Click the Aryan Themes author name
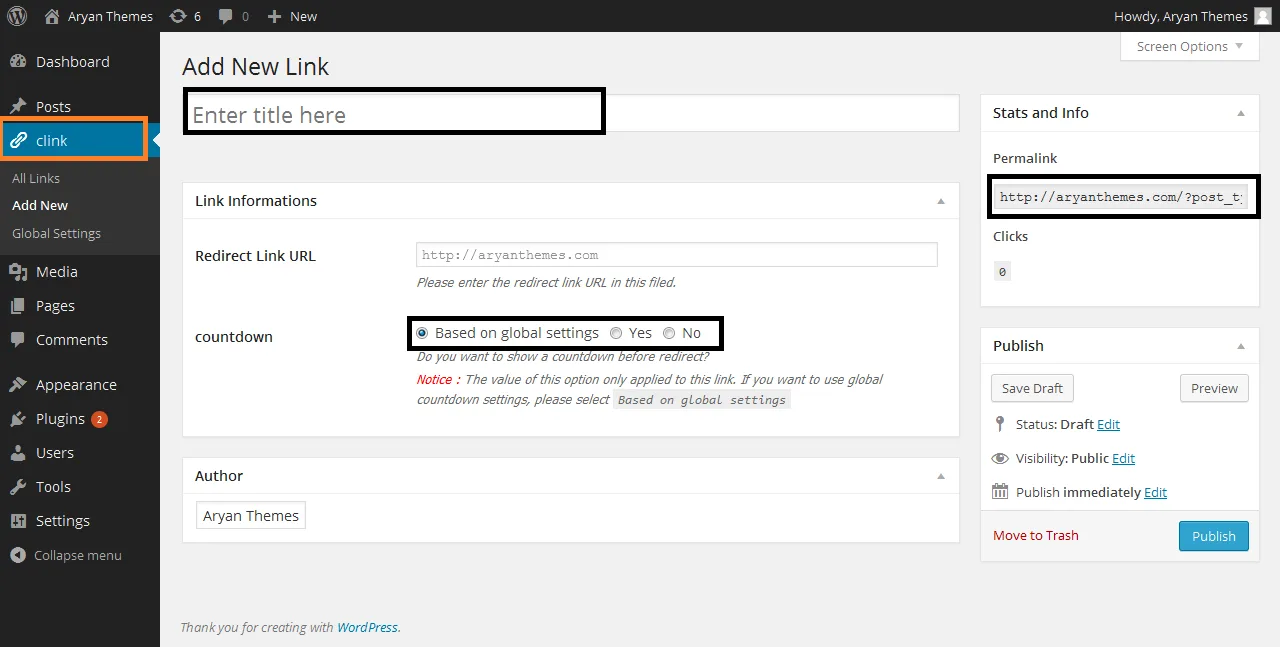The height and width of the screenshot is (647, 1280). point(250,516)
